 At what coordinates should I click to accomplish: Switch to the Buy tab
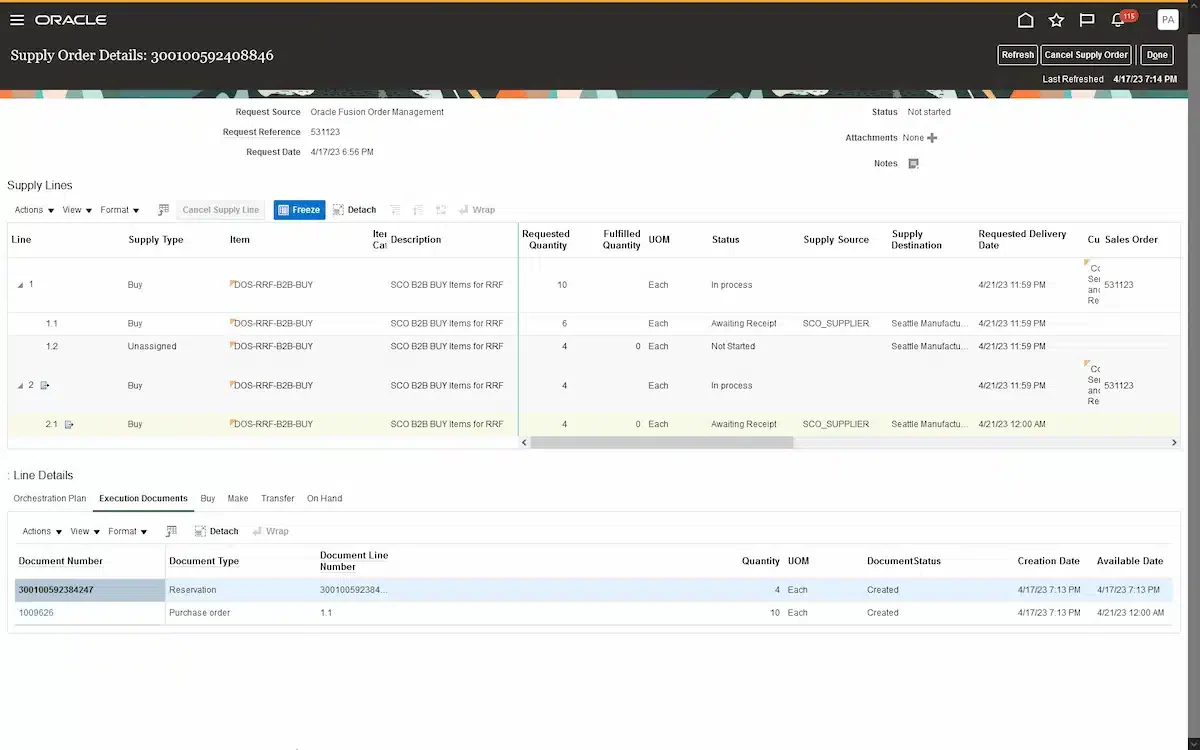point(208,498)
